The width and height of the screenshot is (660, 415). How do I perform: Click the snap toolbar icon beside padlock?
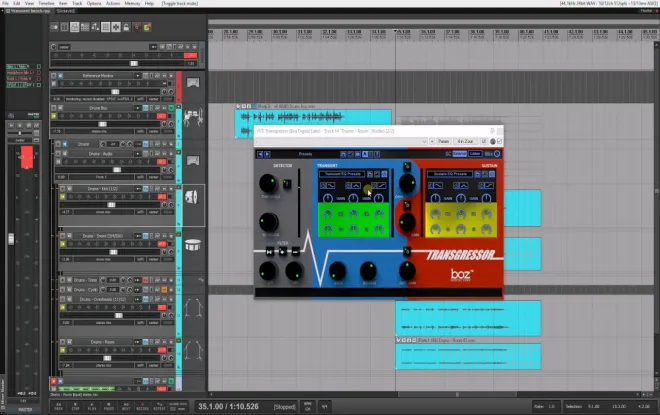[116, 27]
